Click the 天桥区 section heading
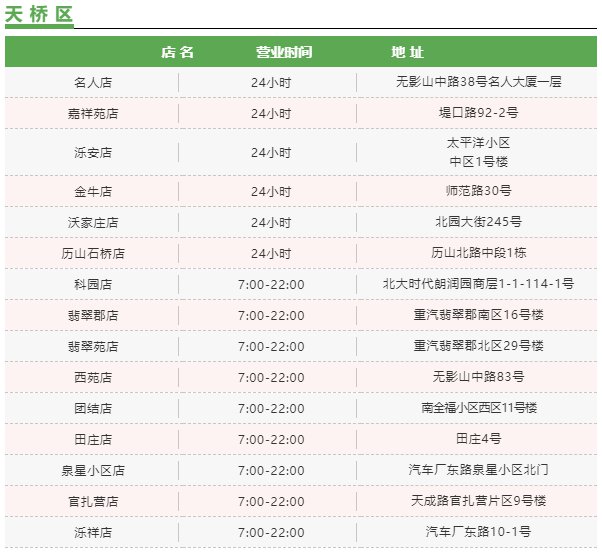Screen dimensions: 602x552 point(39,14)
